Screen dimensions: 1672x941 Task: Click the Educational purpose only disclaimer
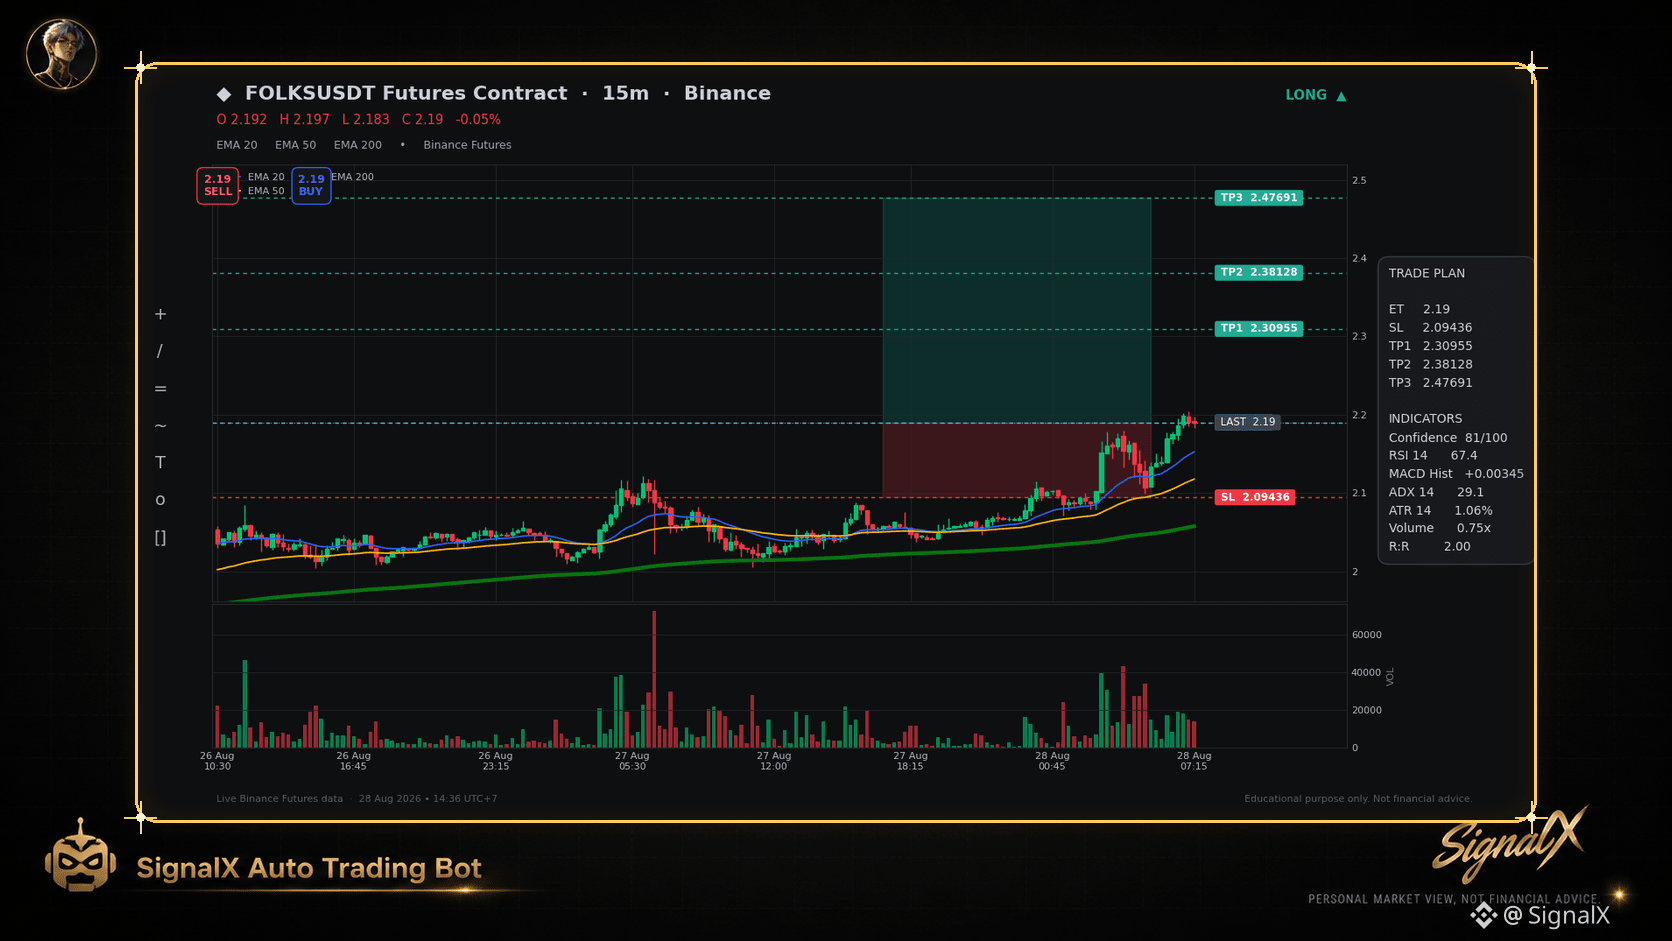click(1358, 799)
